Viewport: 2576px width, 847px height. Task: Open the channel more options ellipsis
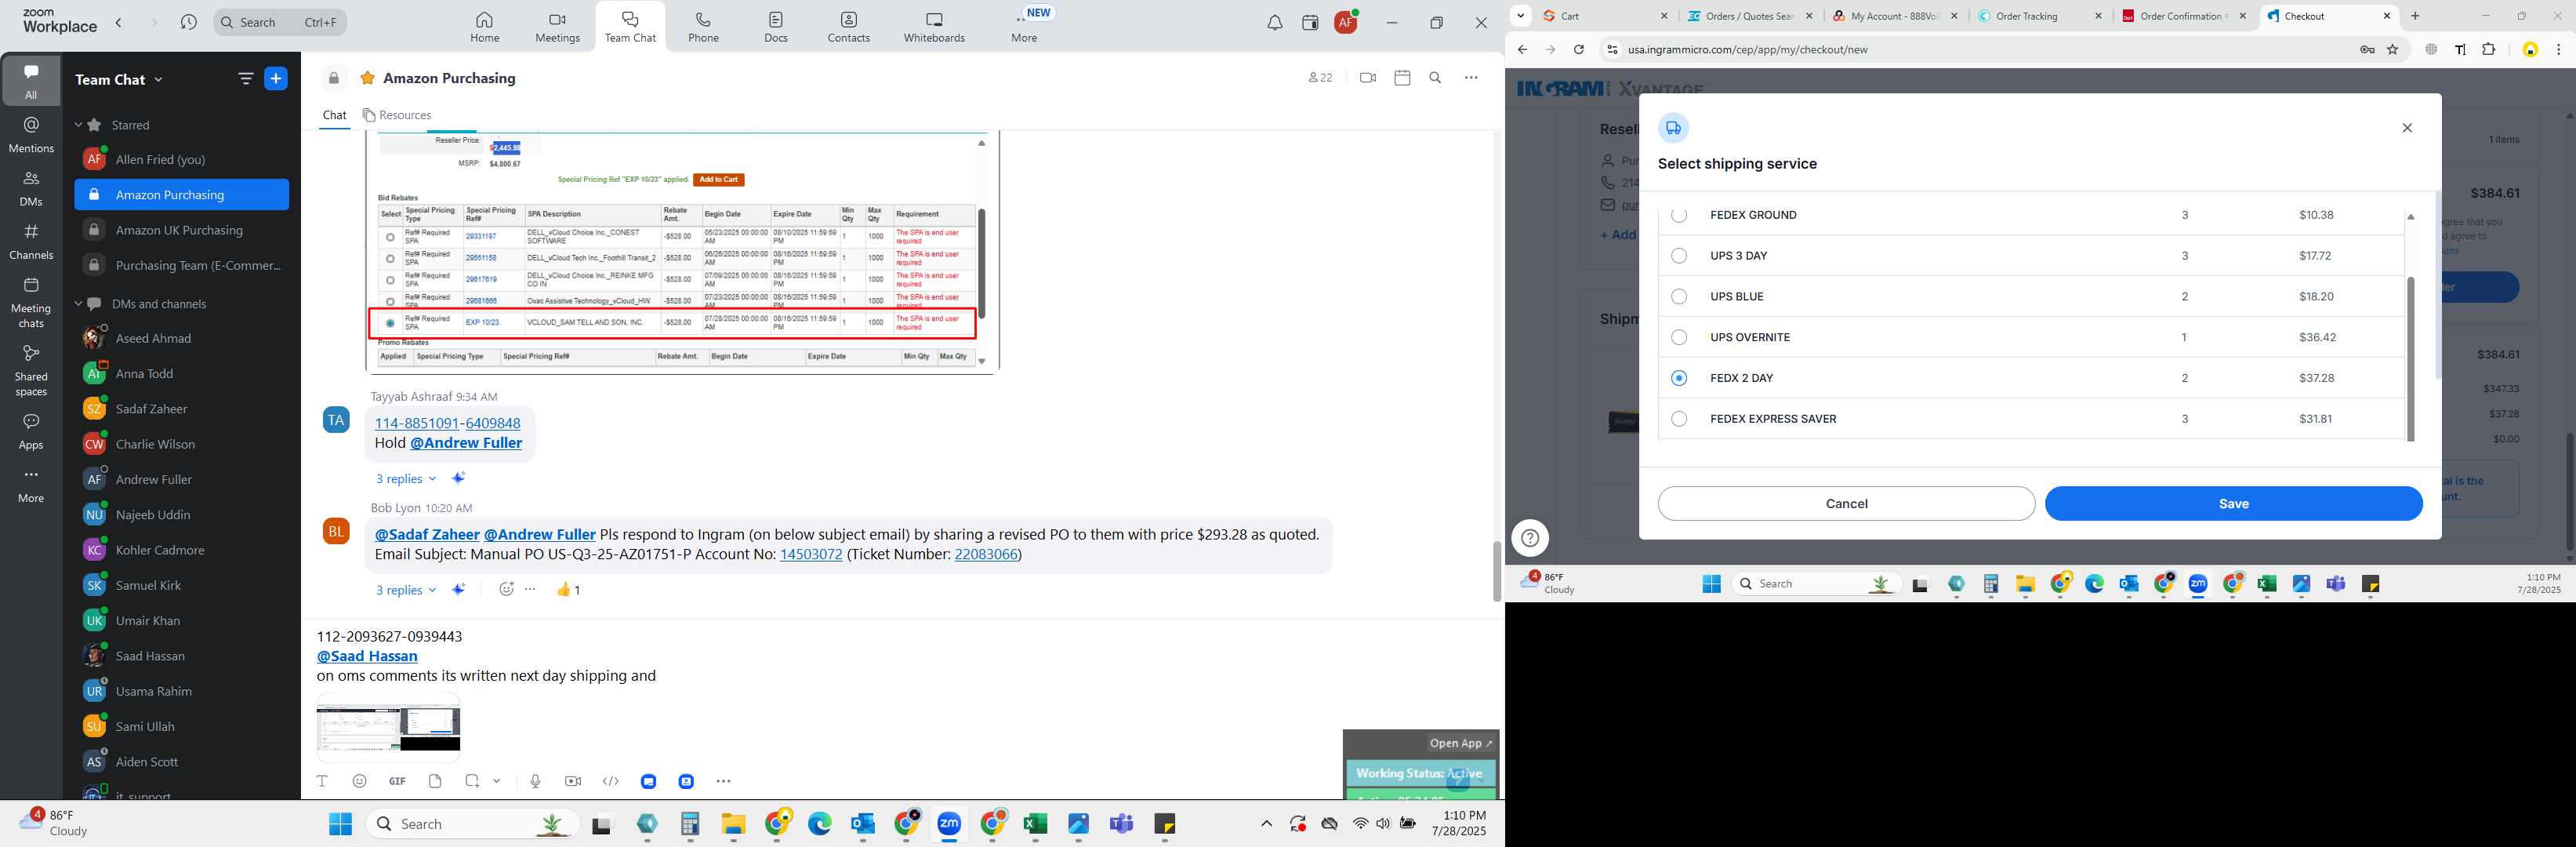[1471, 78]
